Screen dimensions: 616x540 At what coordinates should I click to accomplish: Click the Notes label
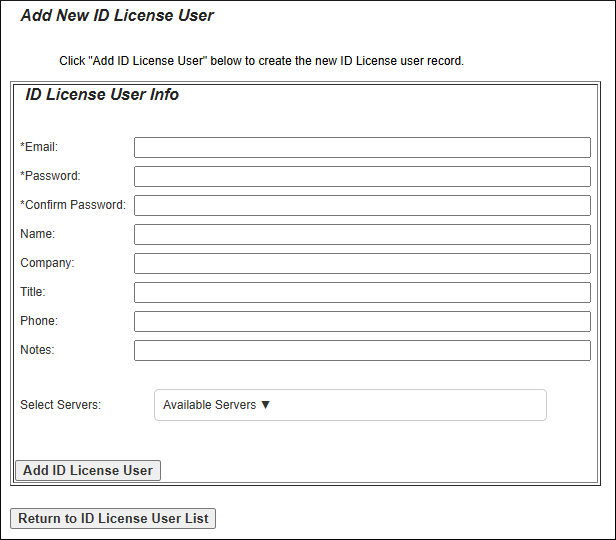[x=37, y=350]
